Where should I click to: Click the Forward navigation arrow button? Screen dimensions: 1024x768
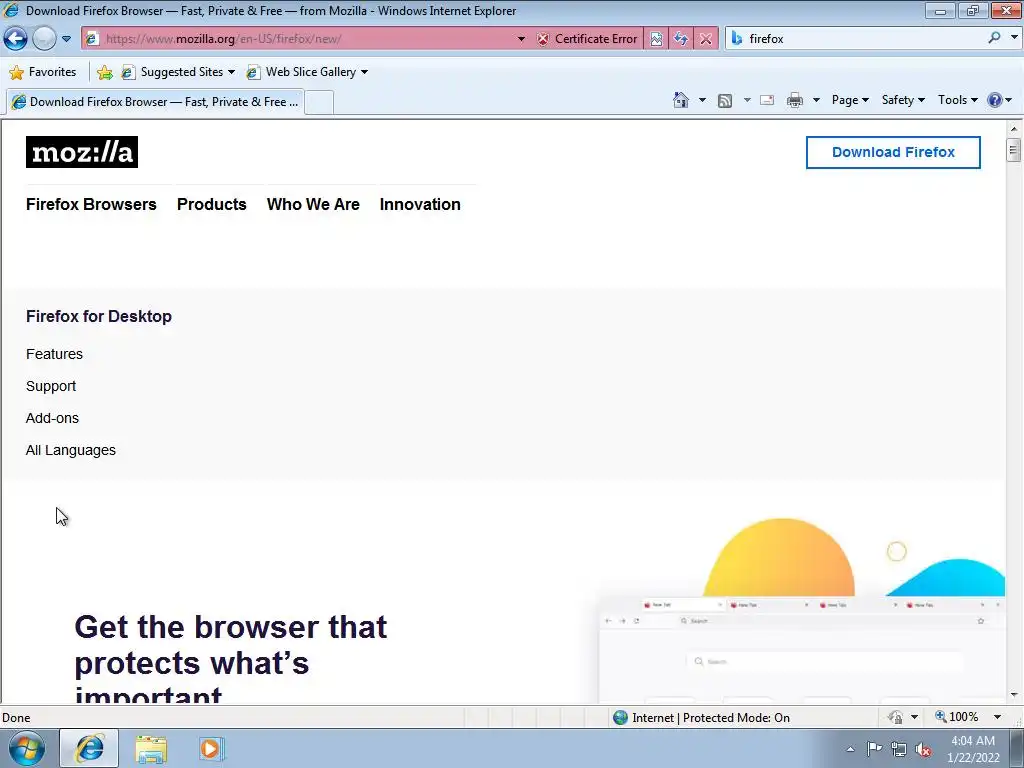click(44, 39)
